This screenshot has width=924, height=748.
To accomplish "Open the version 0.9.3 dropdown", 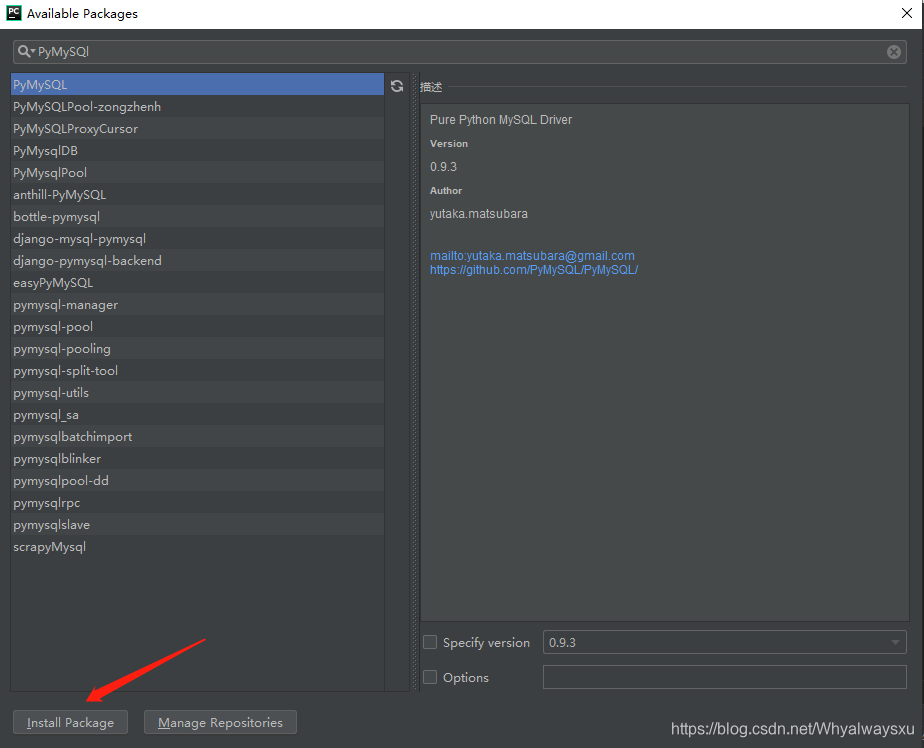I will pyautogui.click(x=724, y=642).
